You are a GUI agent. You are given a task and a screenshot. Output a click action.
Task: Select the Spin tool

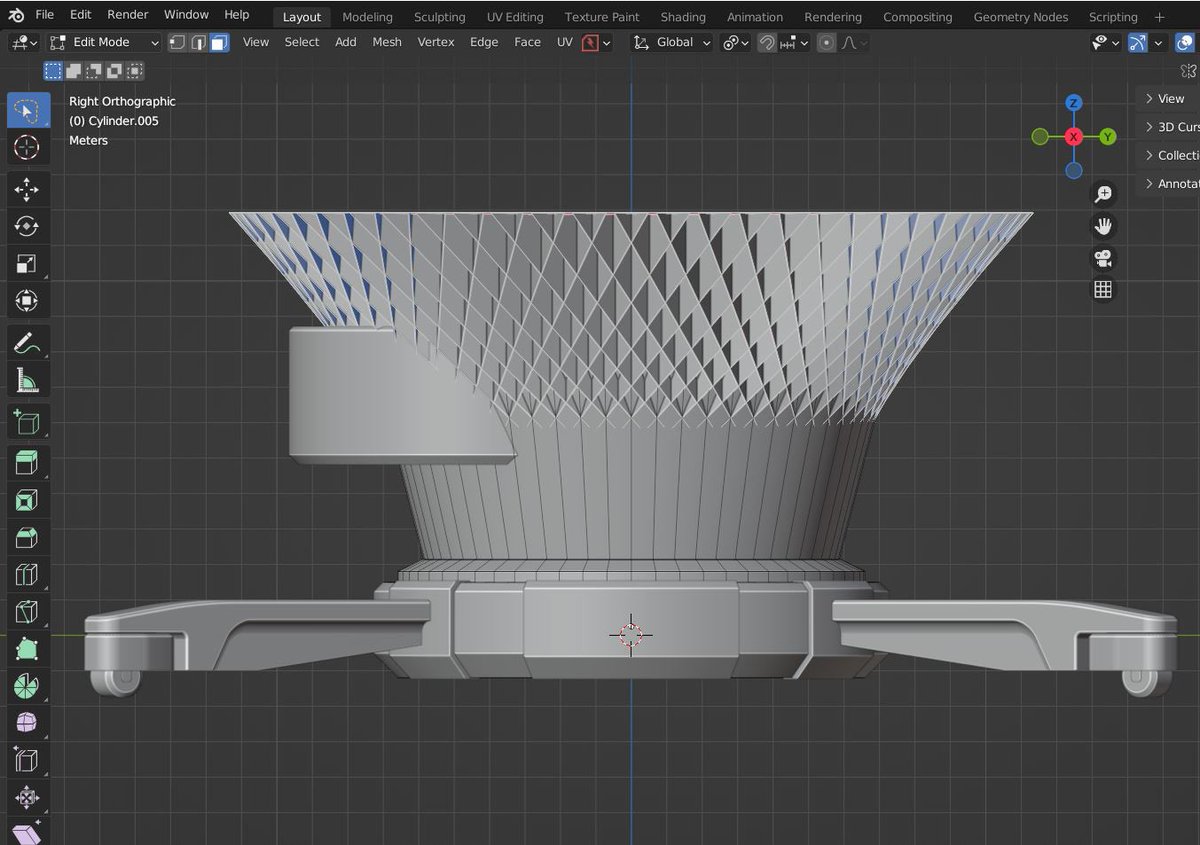click(28, 687)
